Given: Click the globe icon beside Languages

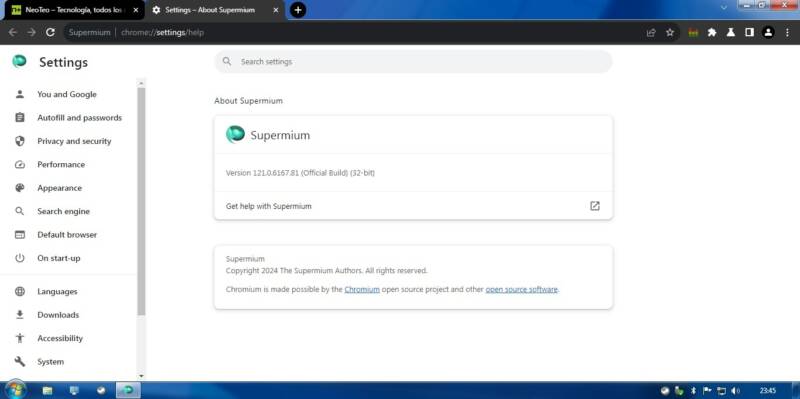Looking at the screenshot, I should pyautogui.click(x=20, y=292).
